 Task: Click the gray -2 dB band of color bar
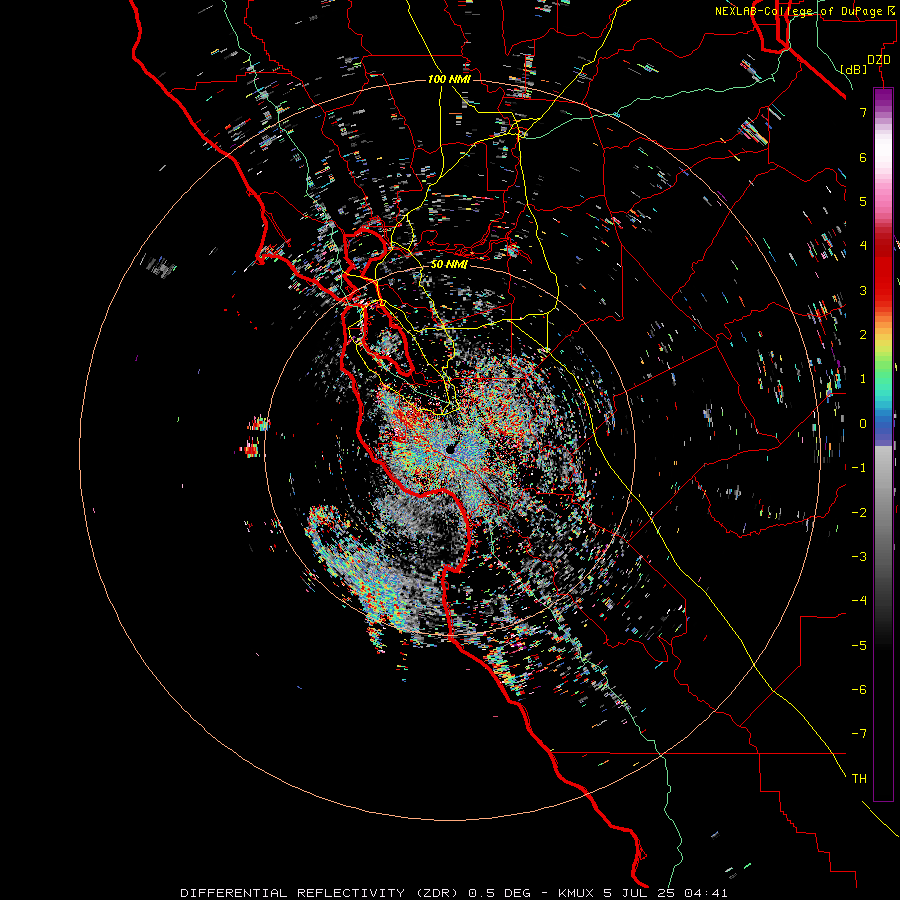point(883,513)
